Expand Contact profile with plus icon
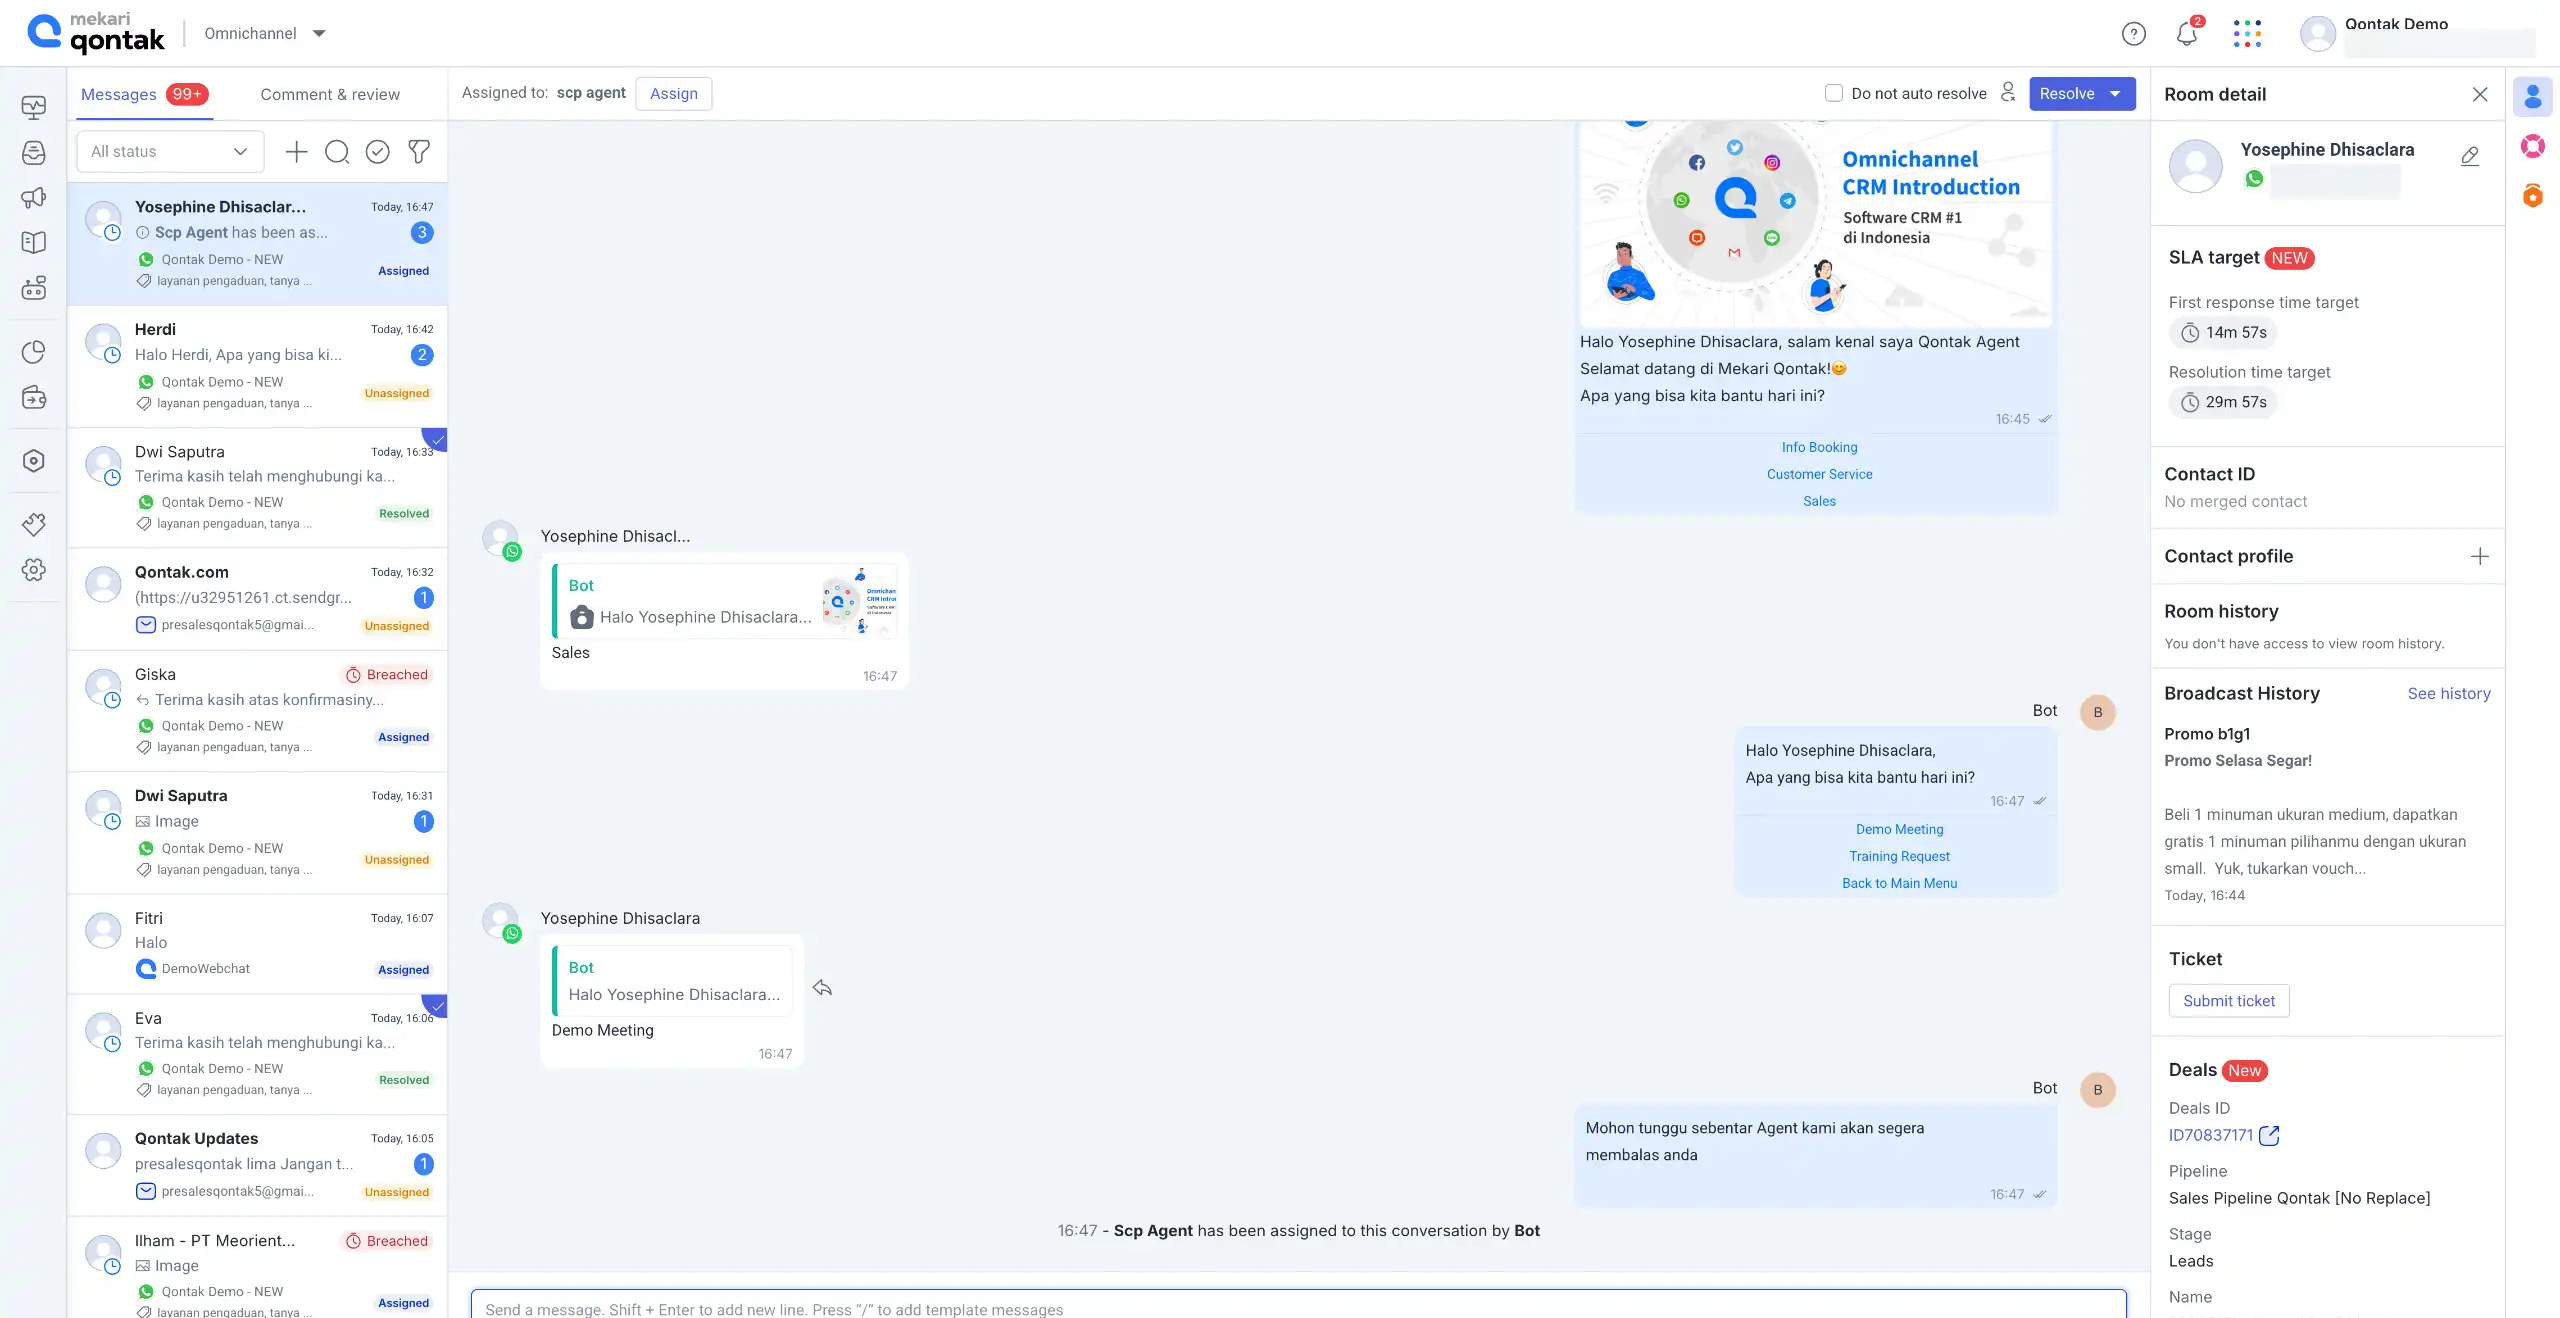 pos(2480,556)
